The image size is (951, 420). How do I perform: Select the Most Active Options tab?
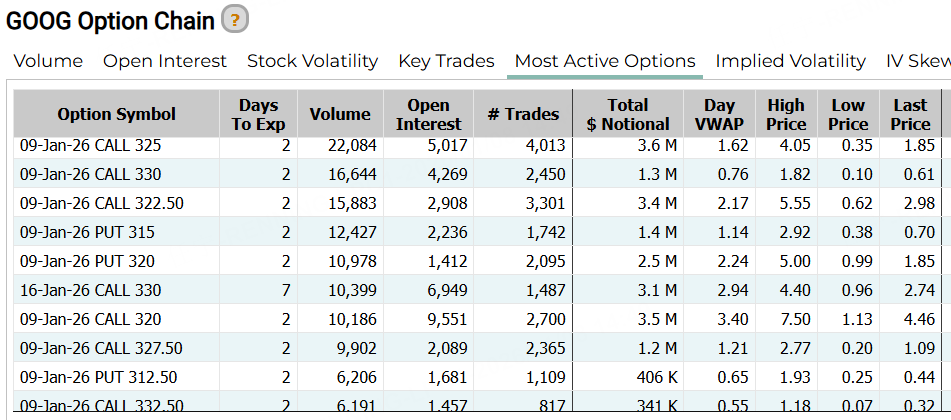point(605,61)
